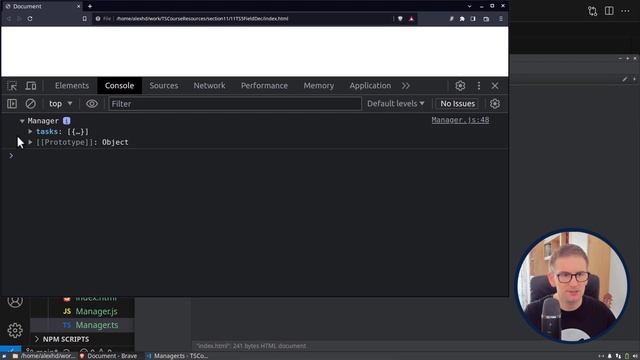
Task: Click the address bar file URL
Action: click(x=202, y=19)
